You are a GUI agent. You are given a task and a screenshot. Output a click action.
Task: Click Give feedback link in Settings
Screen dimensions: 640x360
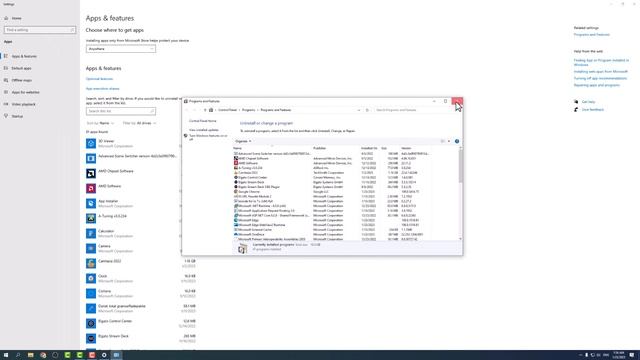pyautogui.click(x=593, y=110)
